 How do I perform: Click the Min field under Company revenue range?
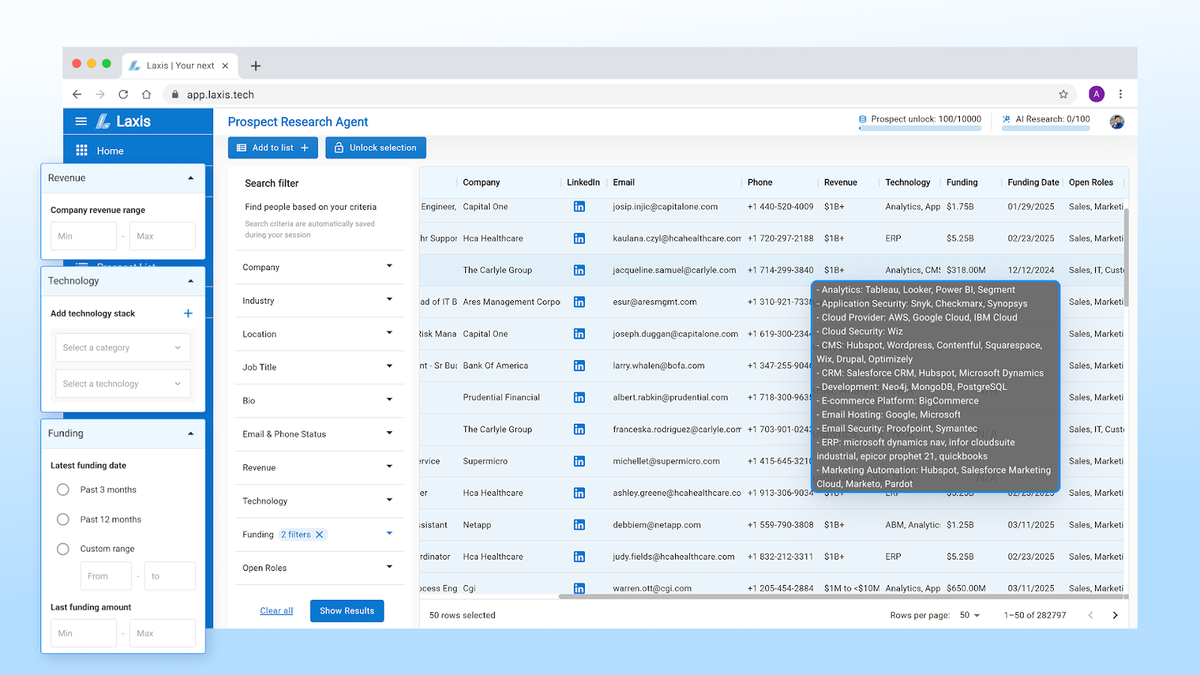83,236
